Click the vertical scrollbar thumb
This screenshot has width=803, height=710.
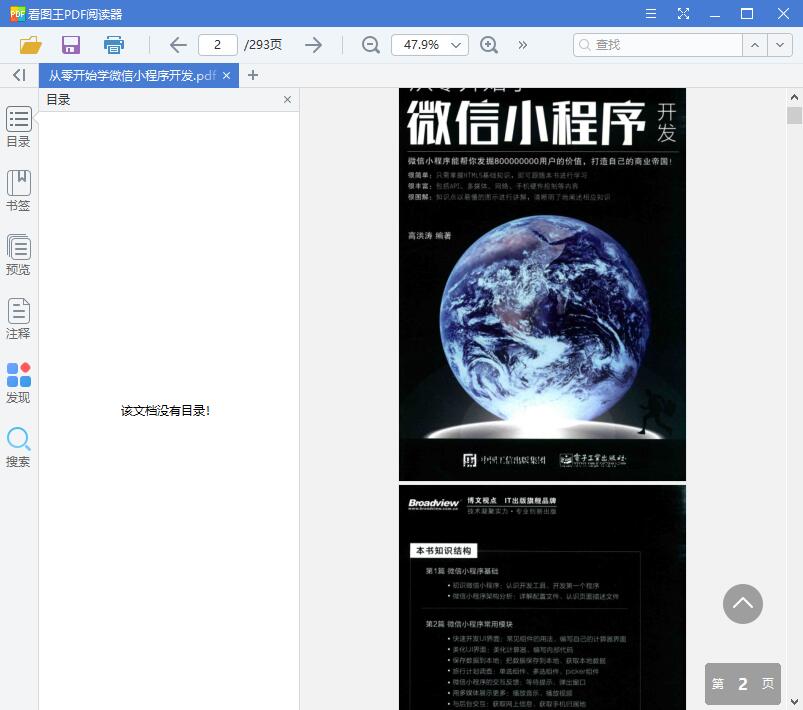(794, 115)
